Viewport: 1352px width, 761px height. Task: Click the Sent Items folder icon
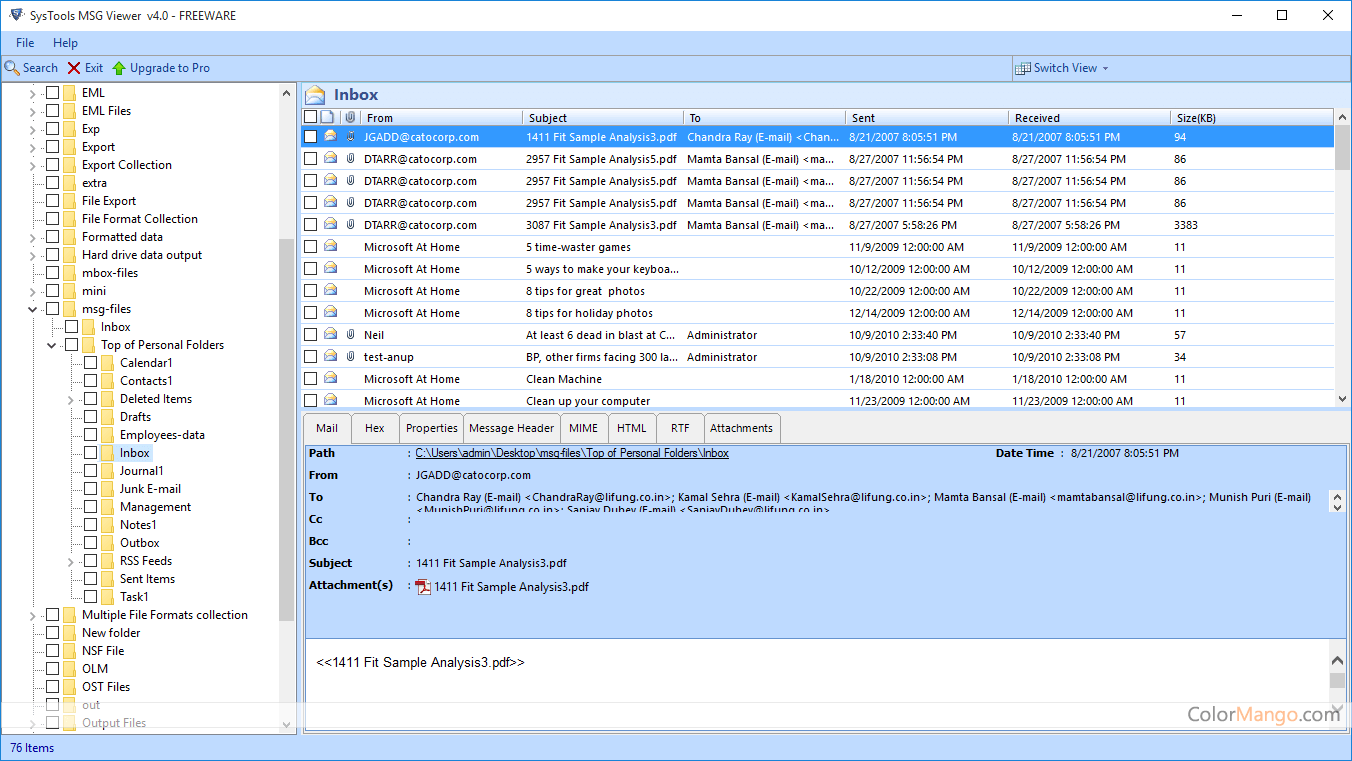(108, 579)
